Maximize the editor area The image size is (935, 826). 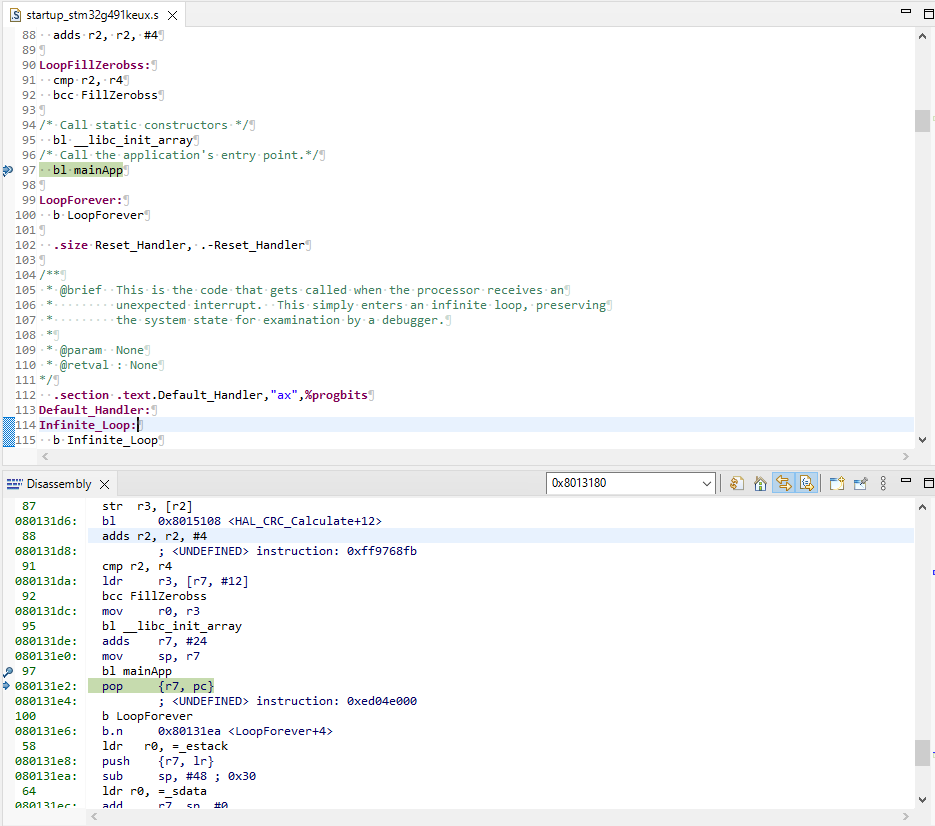928,14
